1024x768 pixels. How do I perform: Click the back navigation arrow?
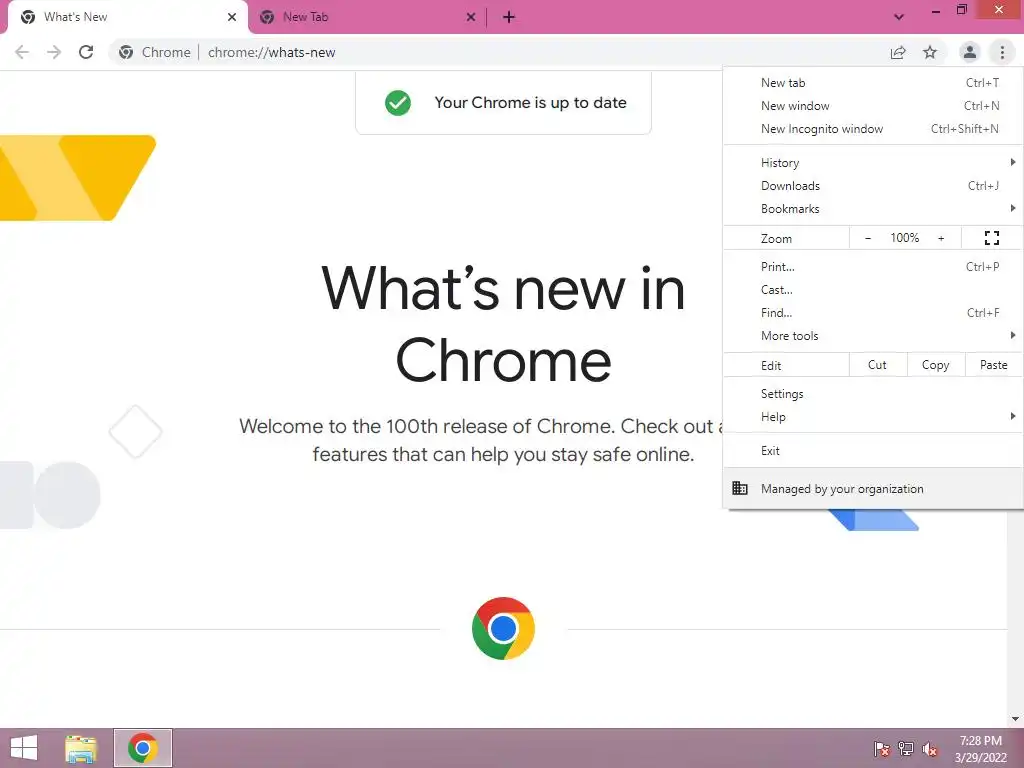[22, 52]
